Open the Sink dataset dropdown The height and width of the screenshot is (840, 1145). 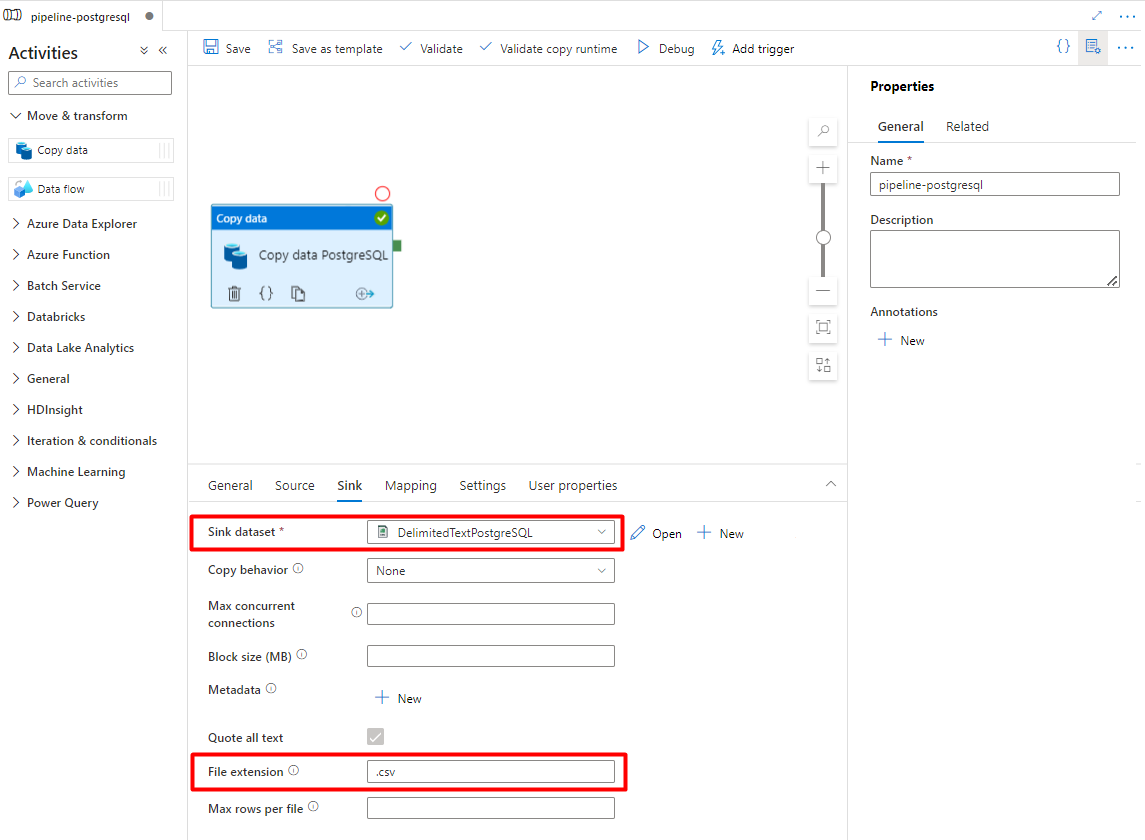(x=491, y=532)
